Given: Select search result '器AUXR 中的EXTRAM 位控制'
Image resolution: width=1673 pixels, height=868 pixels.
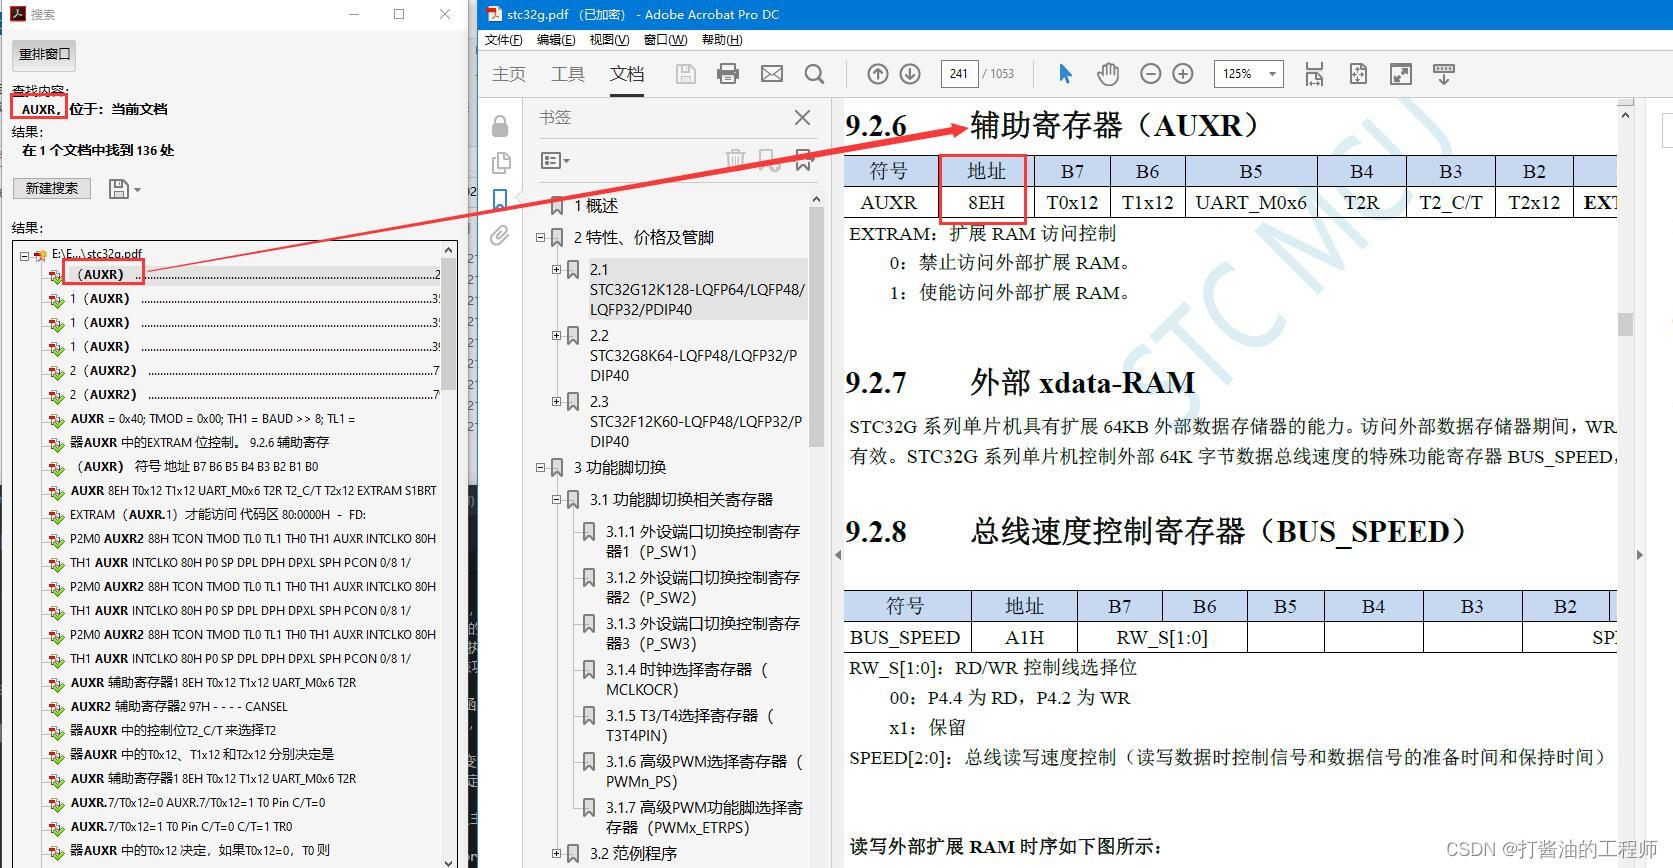Looking at the screenshot, I should pos(199,443).
